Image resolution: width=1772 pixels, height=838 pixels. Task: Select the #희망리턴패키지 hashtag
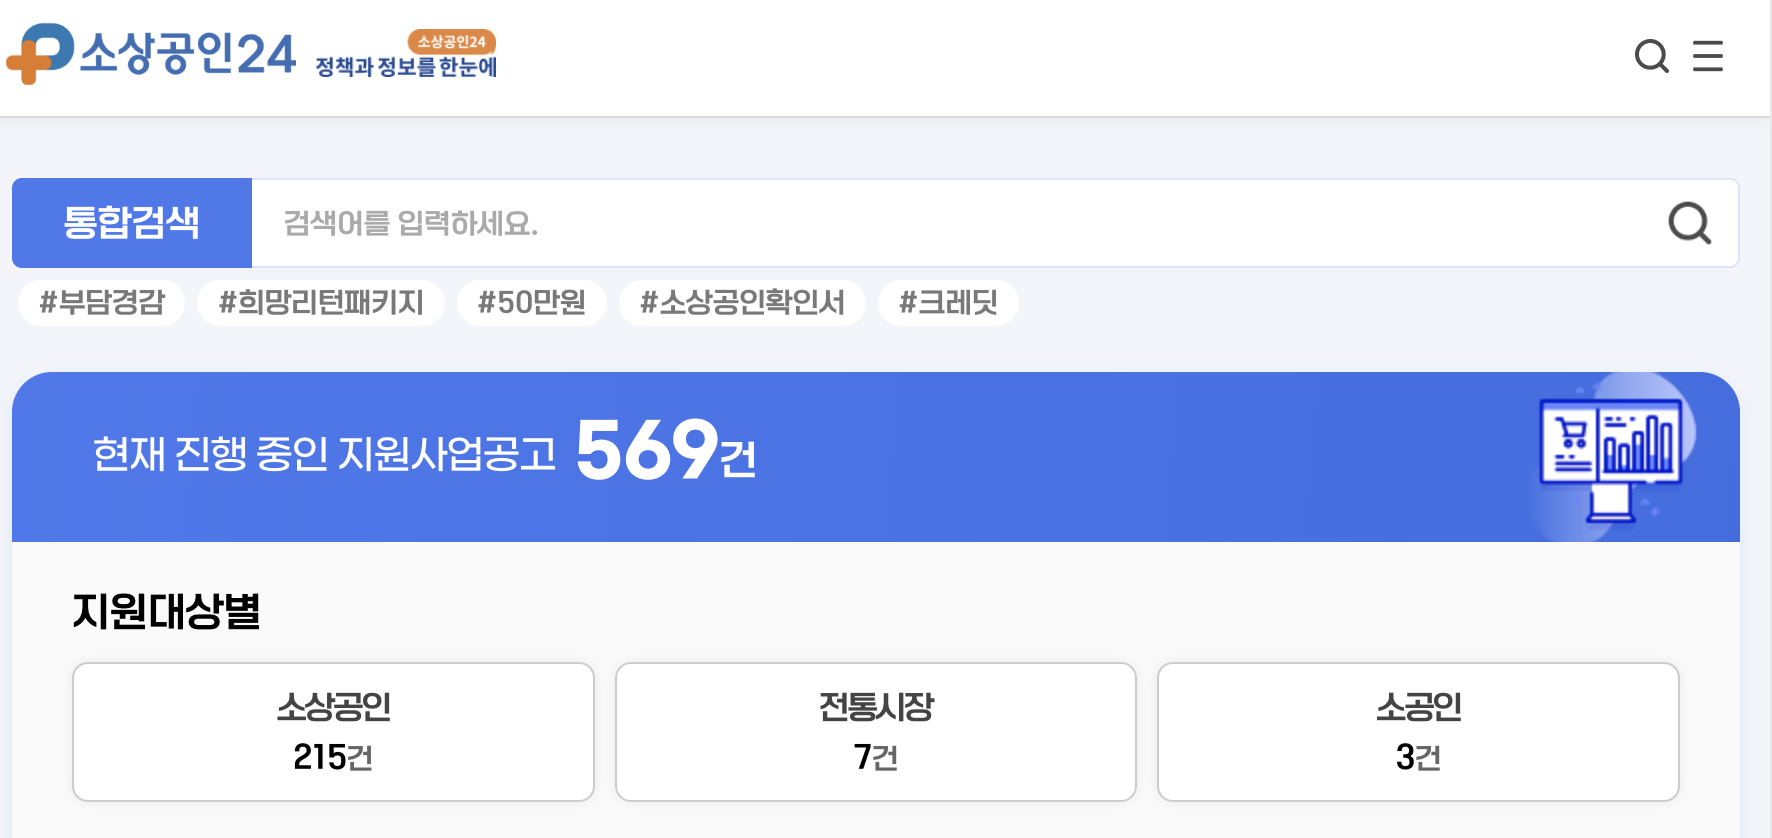[x=321, y=303]
